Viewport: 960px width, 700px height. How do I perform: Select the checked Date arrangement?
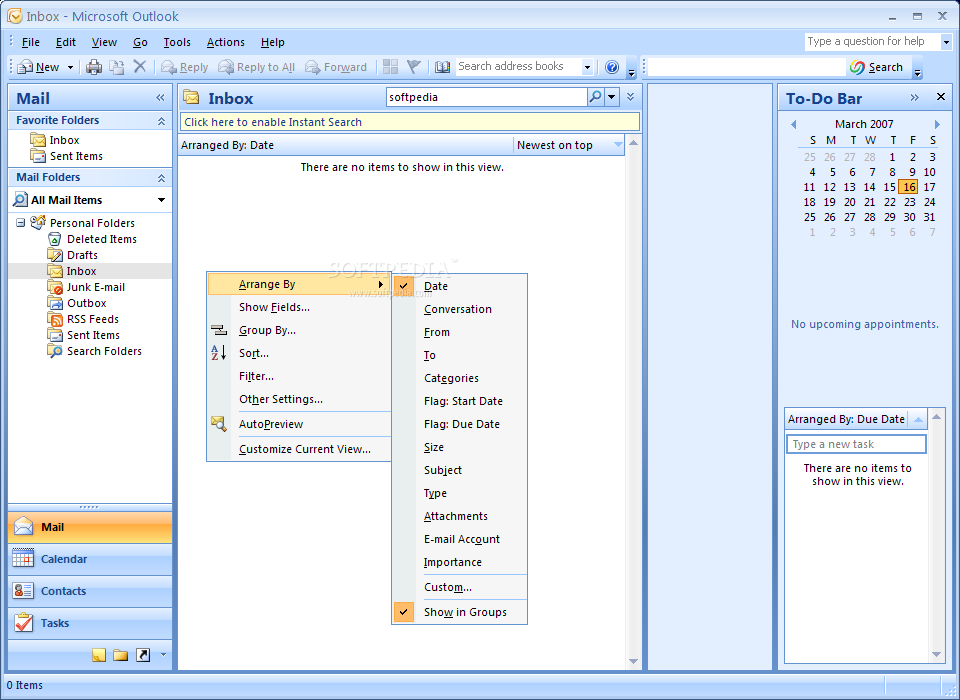[x=459, y=286]
